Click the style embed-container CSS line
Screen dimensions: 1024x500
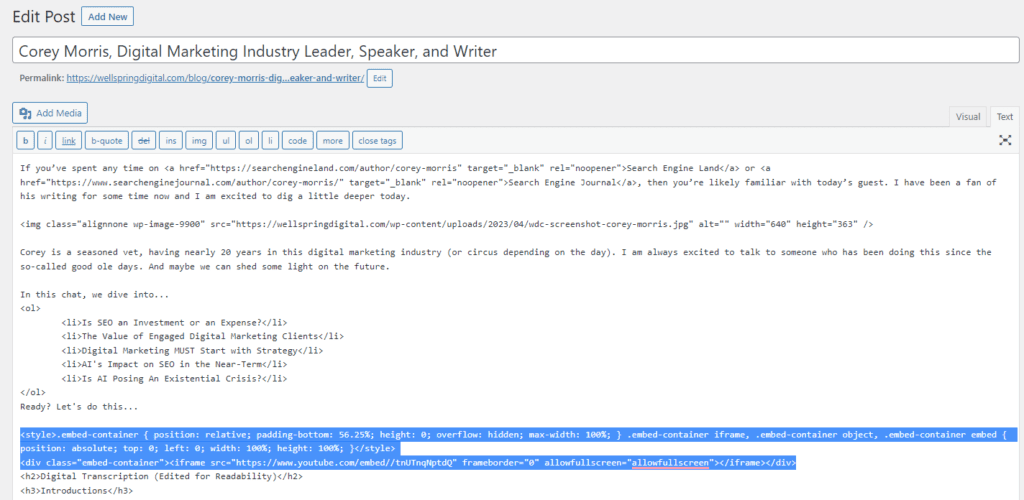[x=518, y=442]
